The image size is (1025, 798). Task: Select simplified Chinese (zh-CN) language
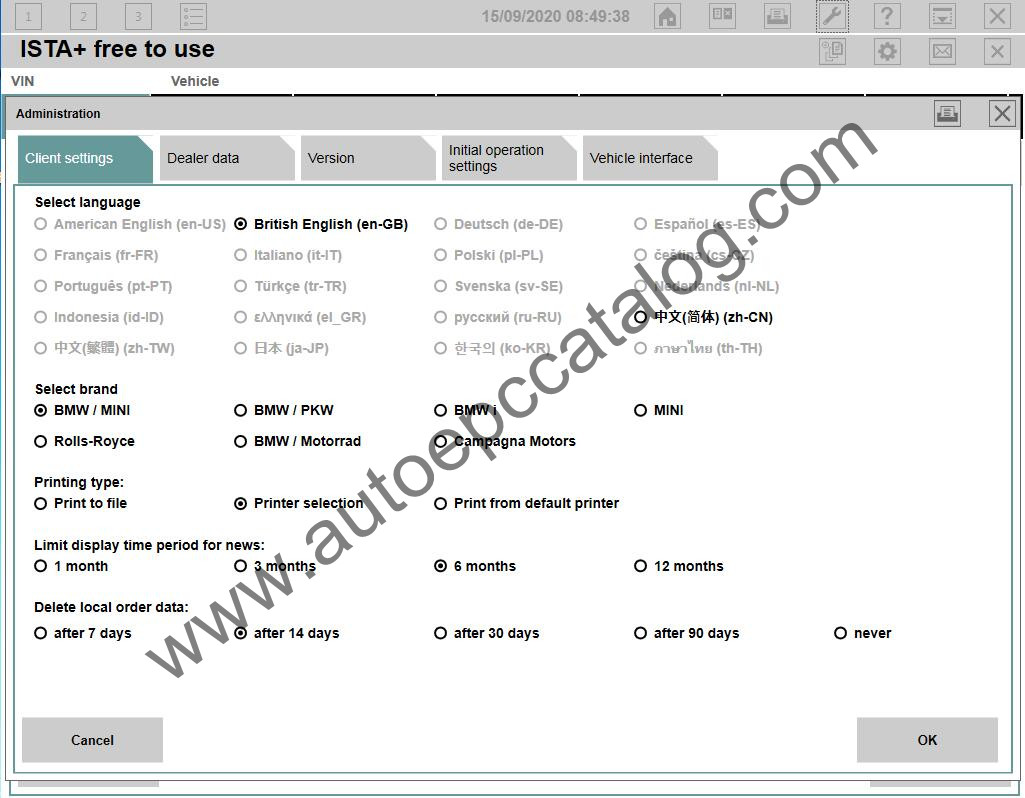pyautogui.click(x=703, y=317)
